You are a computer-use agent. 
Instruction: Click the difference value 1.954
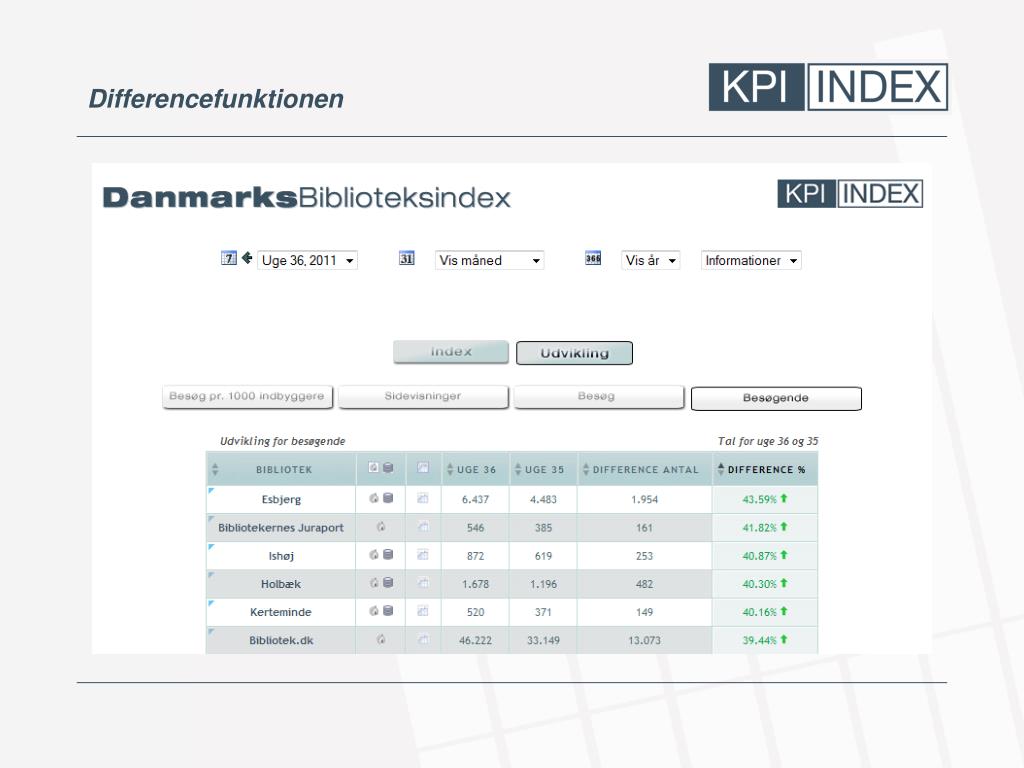(x=645, y=500)
